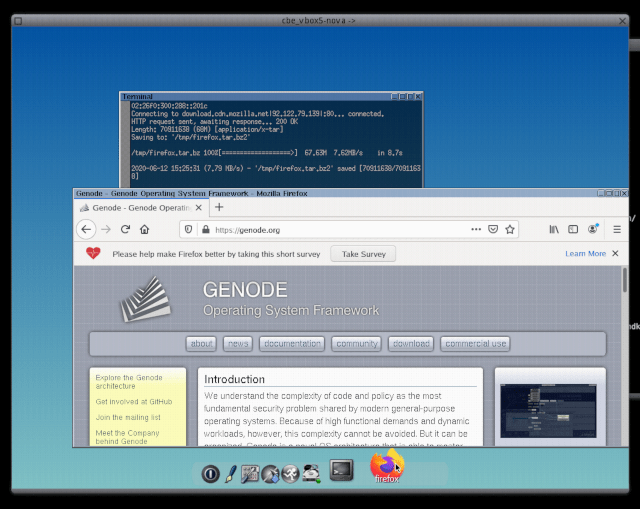Show site security via the padlock icon
The height and width of the screenshot is (509, 640).
point(206,229)
